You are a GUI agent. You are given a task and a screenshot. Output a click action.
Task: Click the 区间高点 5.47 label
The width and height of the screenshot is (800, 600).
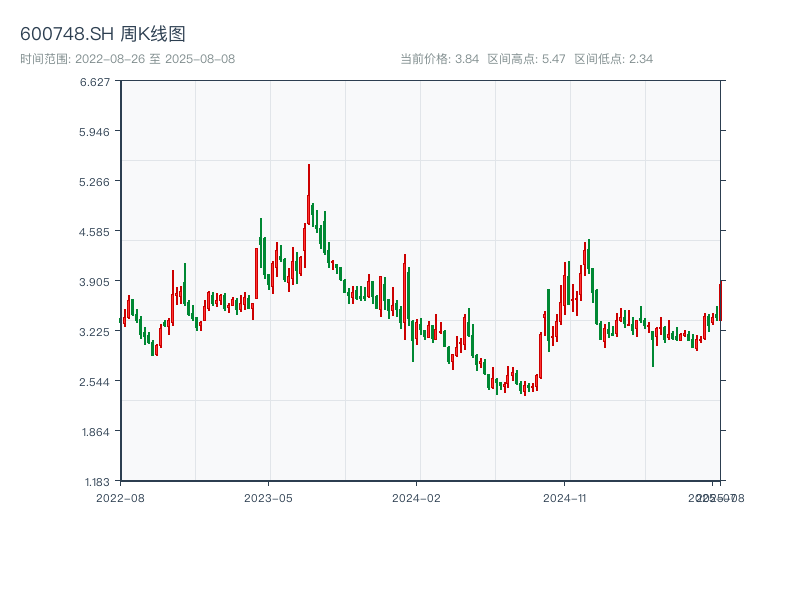527,59
